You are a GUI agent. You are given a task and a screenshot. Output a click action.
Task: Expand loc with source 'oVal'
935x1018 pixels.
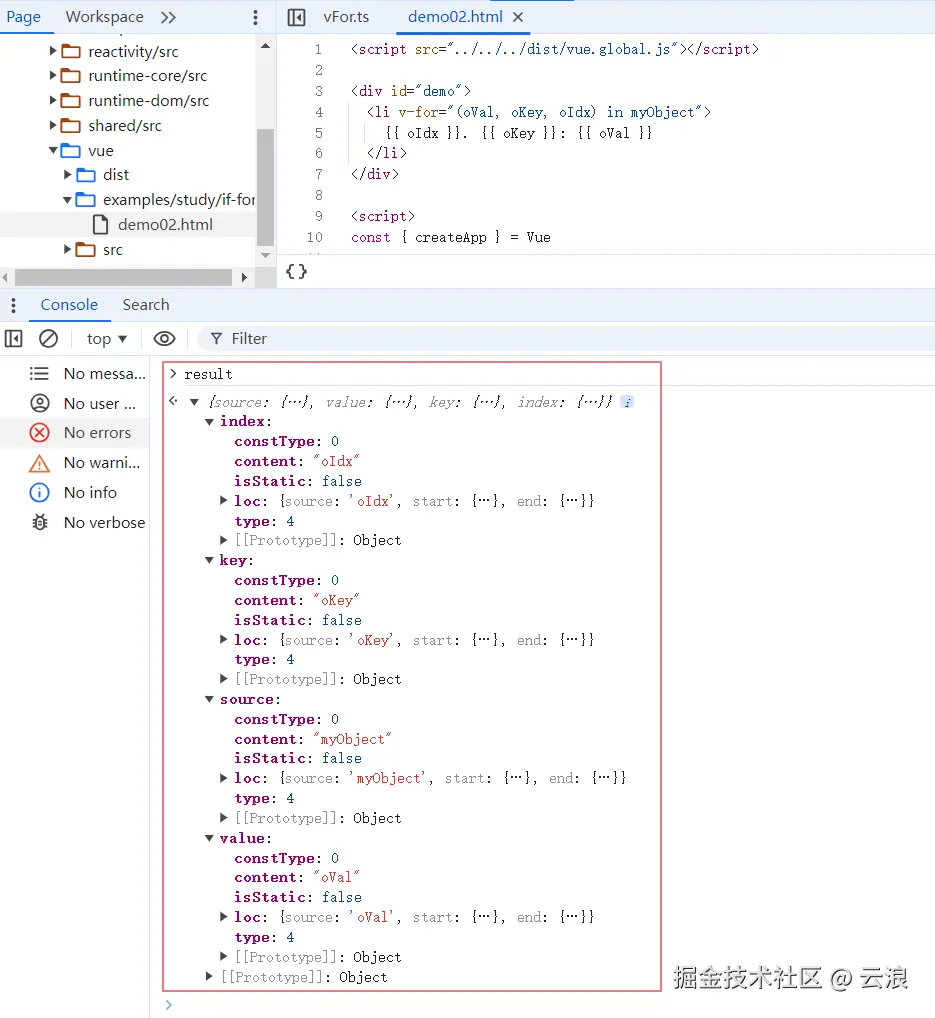[223, 917]
